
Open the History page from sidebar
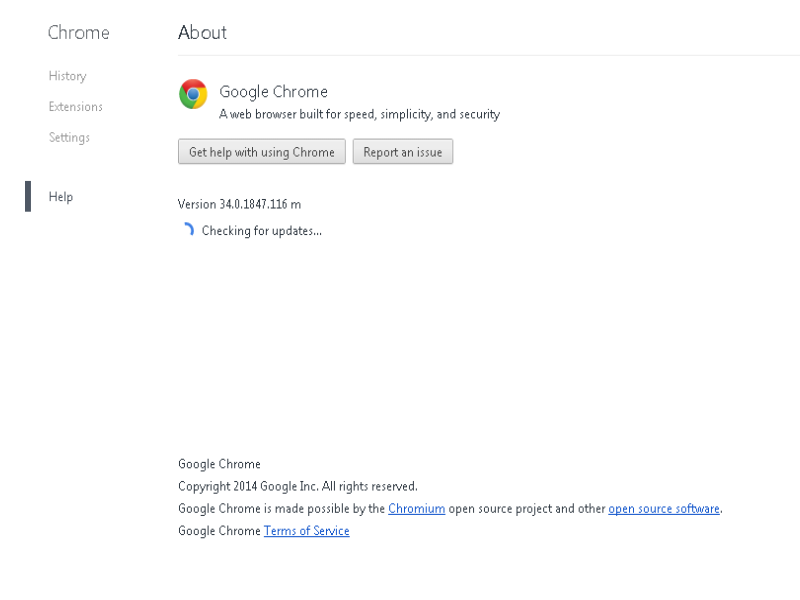pos(67,76)
